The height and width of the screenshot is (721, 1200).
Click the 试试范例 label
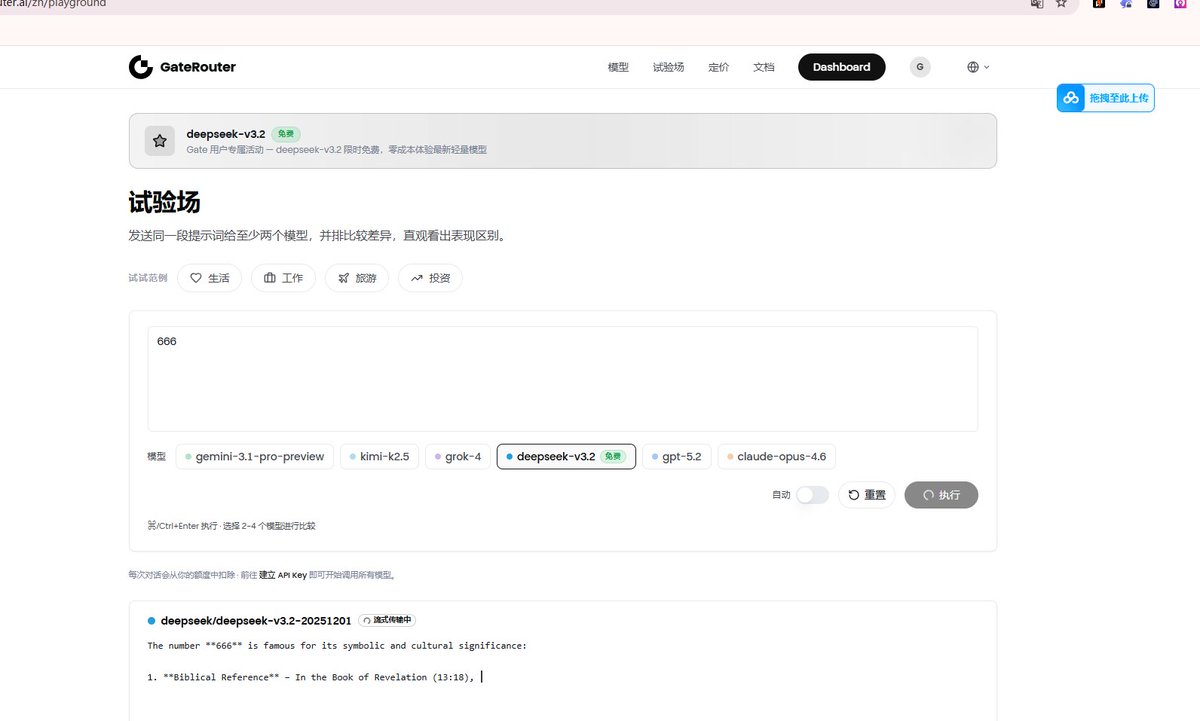(x=148, y=278)
